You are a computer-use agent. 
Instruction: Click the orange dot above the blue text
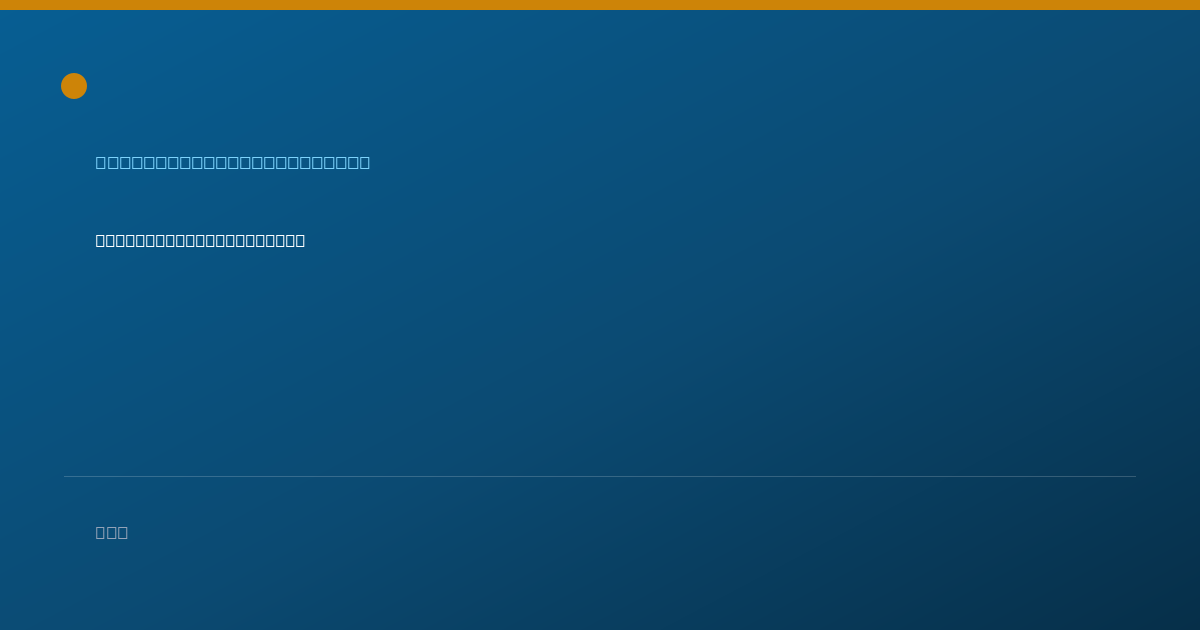(x=74, y=86)
